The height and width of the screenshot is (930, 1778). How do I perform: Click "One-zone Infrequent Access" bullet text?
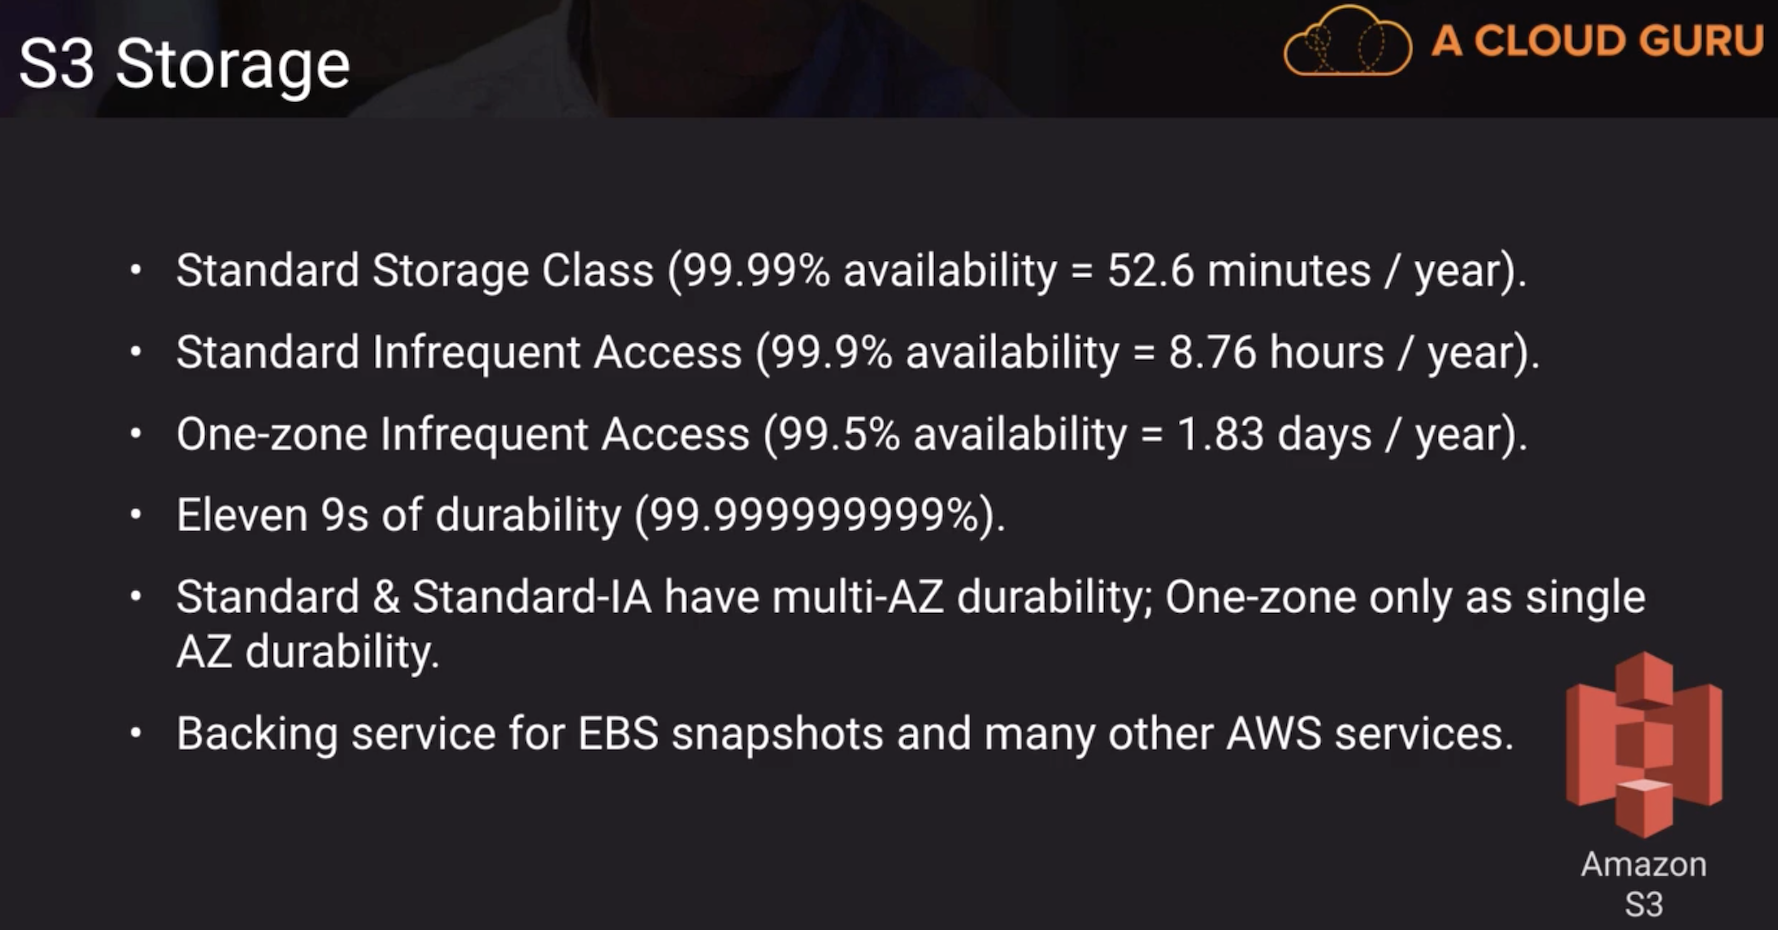coord(462,435)
